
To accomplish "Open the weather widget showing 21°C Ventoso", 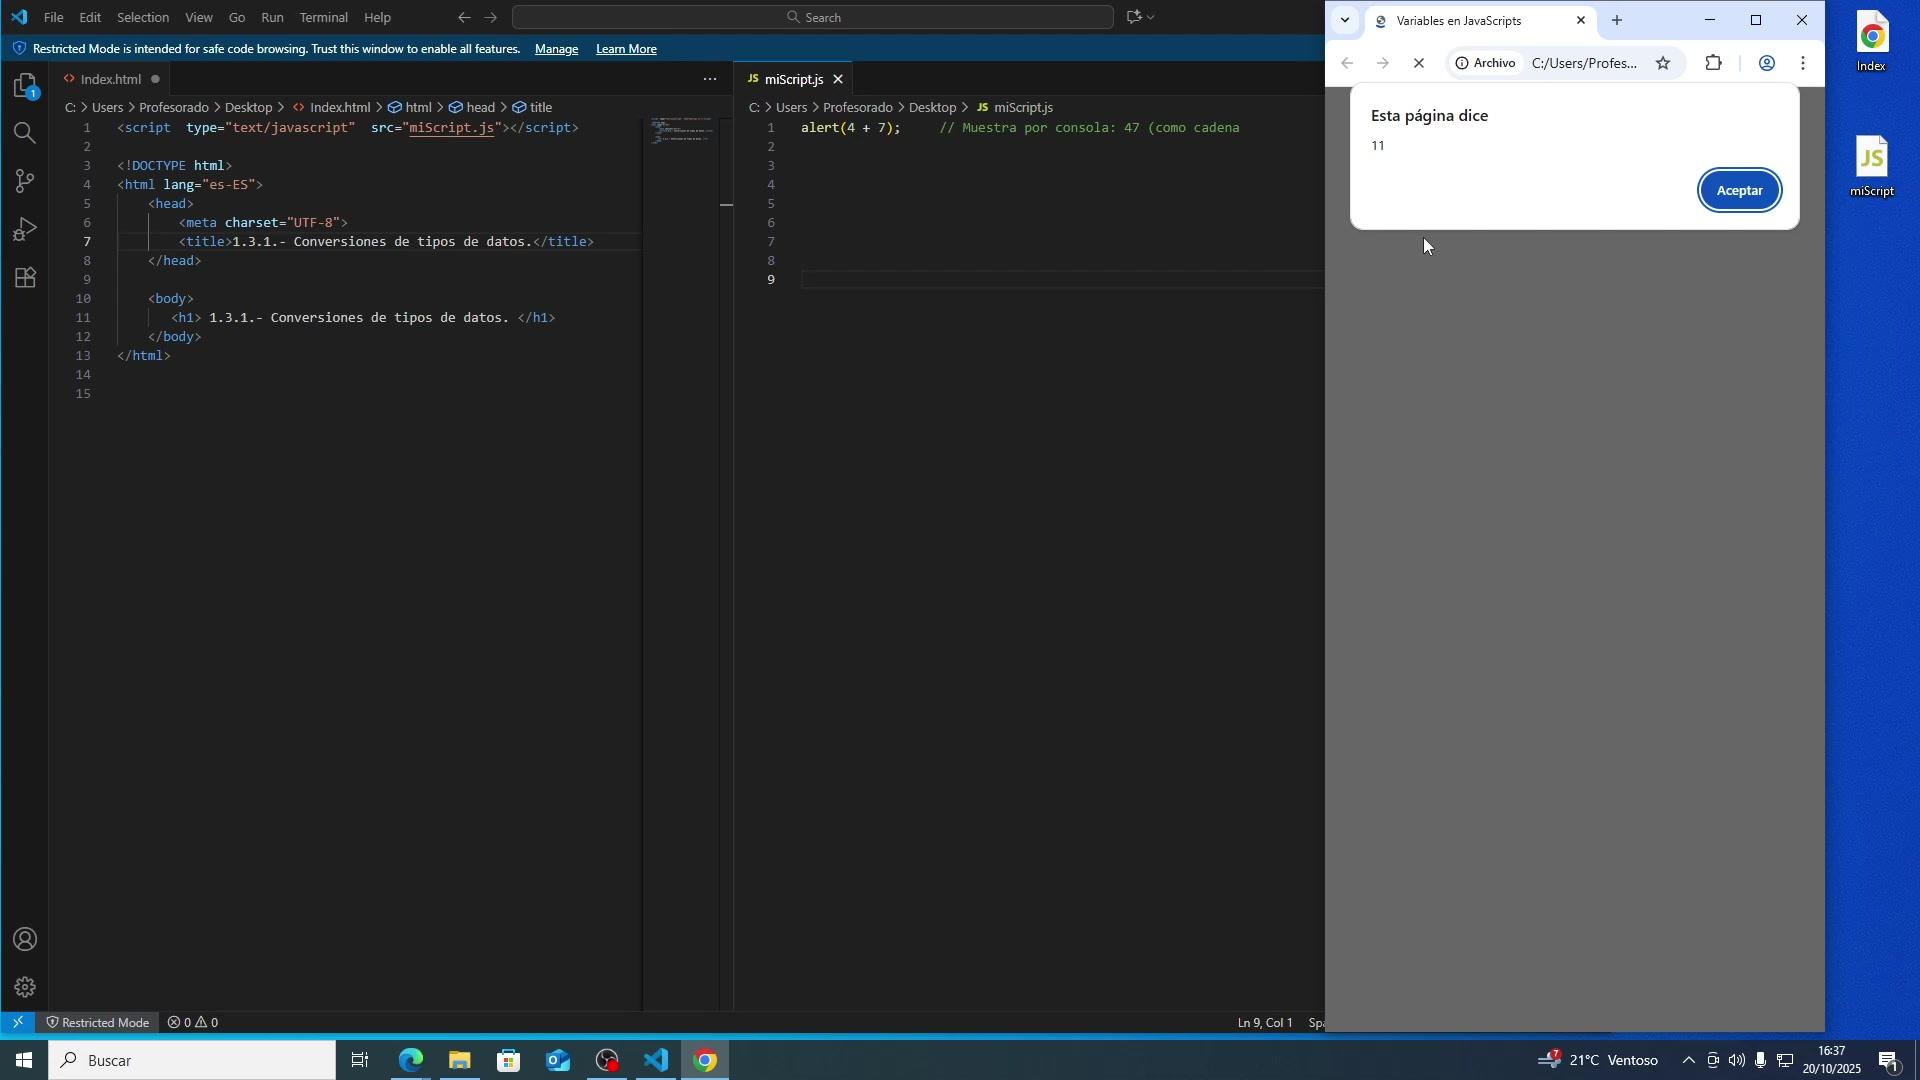I will click(x=1598, y=1061).
